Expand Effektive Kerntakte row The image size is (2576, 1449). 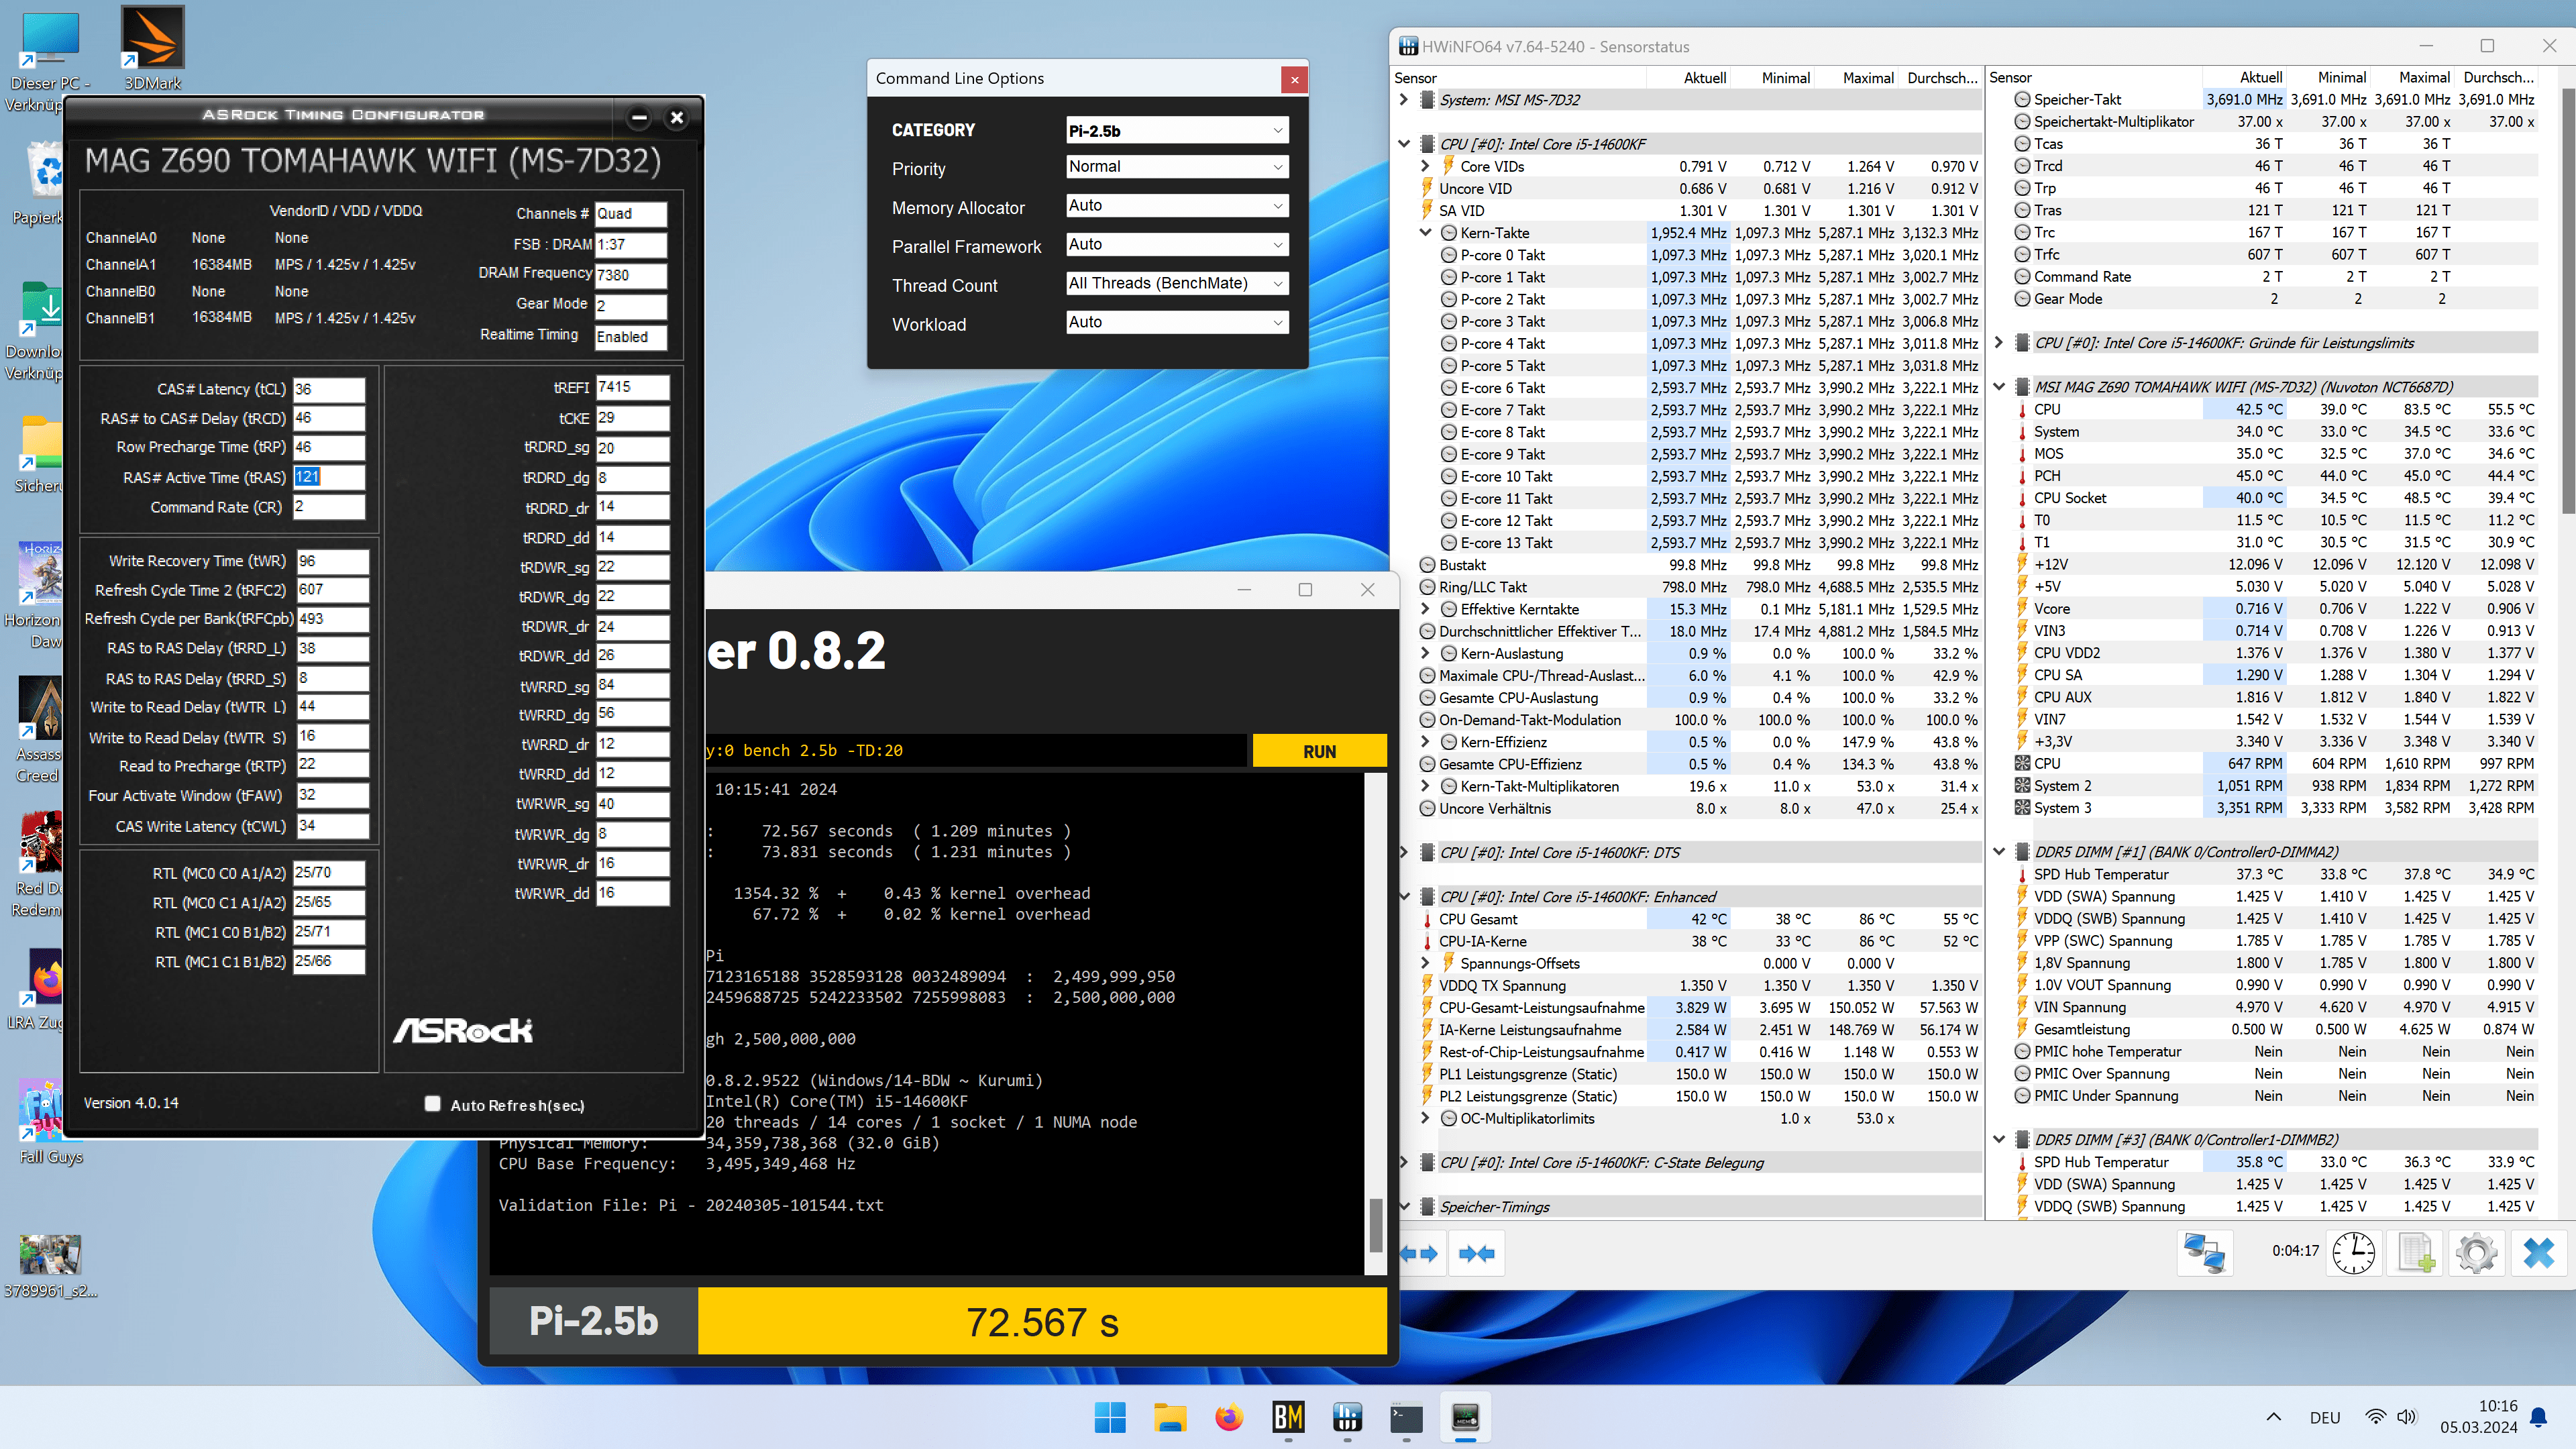pos(1426,609)
